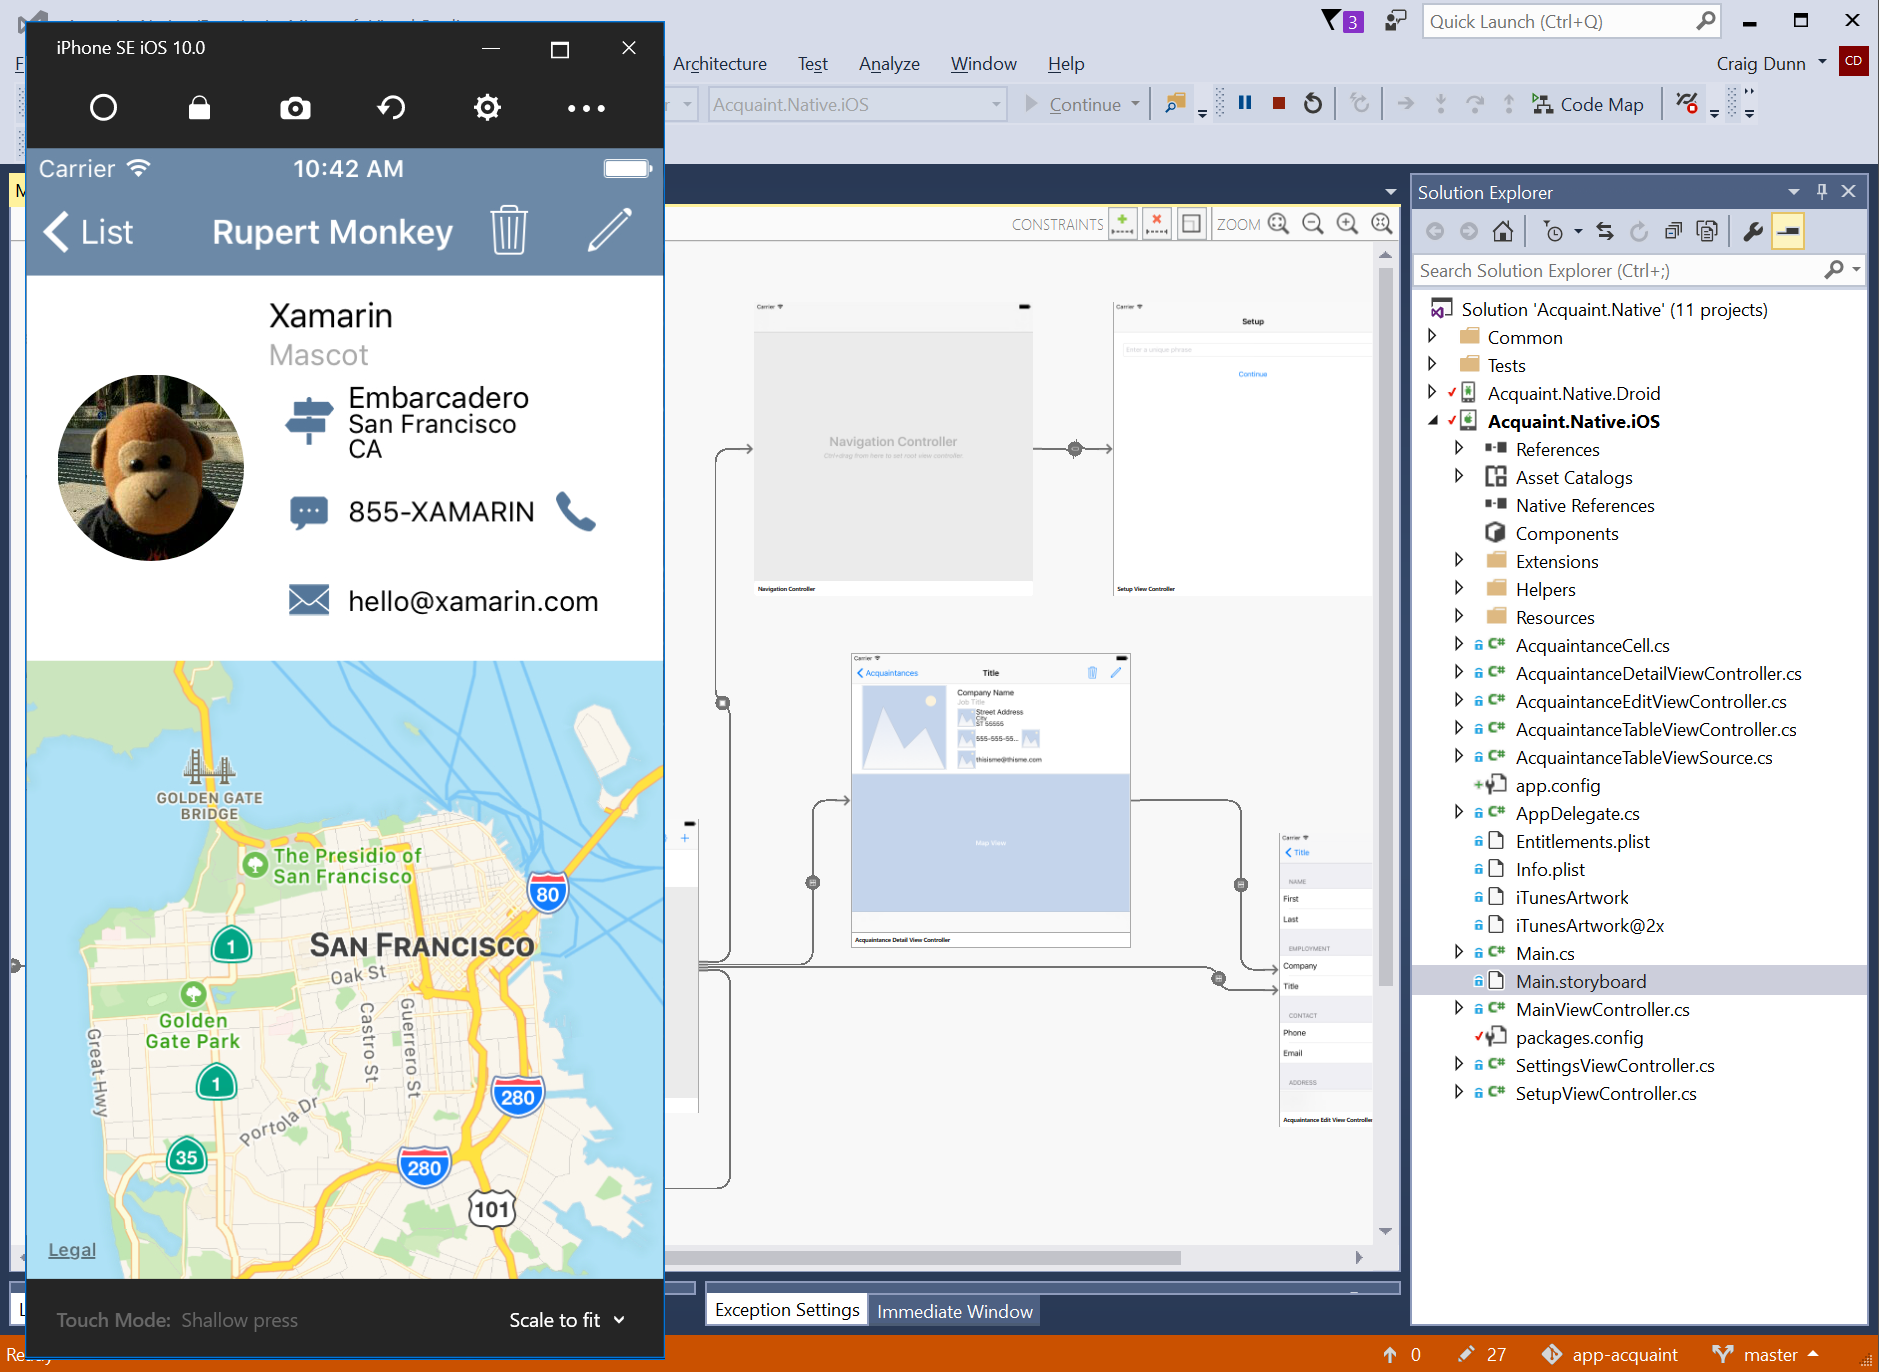Viewport: 1879px width, 1372px height.
Task: Click the simulator lock screen icon
Action: pyautogui.click(x=199, y=108)
